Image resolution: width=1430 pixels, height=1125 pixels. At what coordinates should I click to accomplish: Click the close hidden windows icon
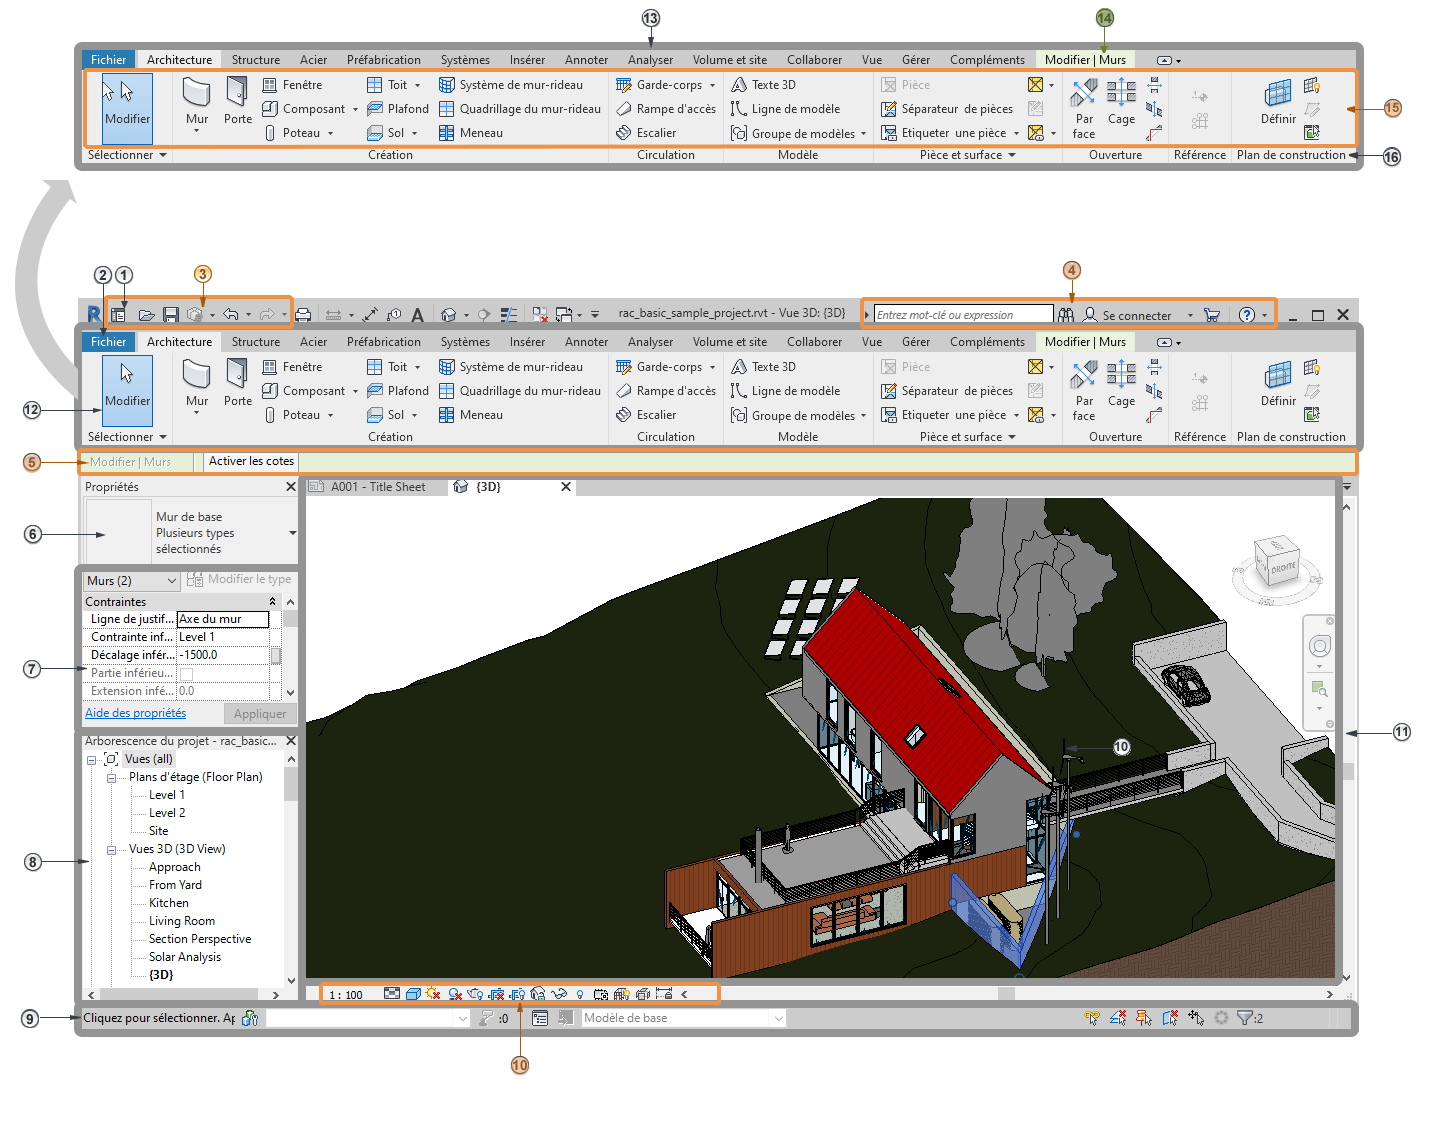[540, 315]
